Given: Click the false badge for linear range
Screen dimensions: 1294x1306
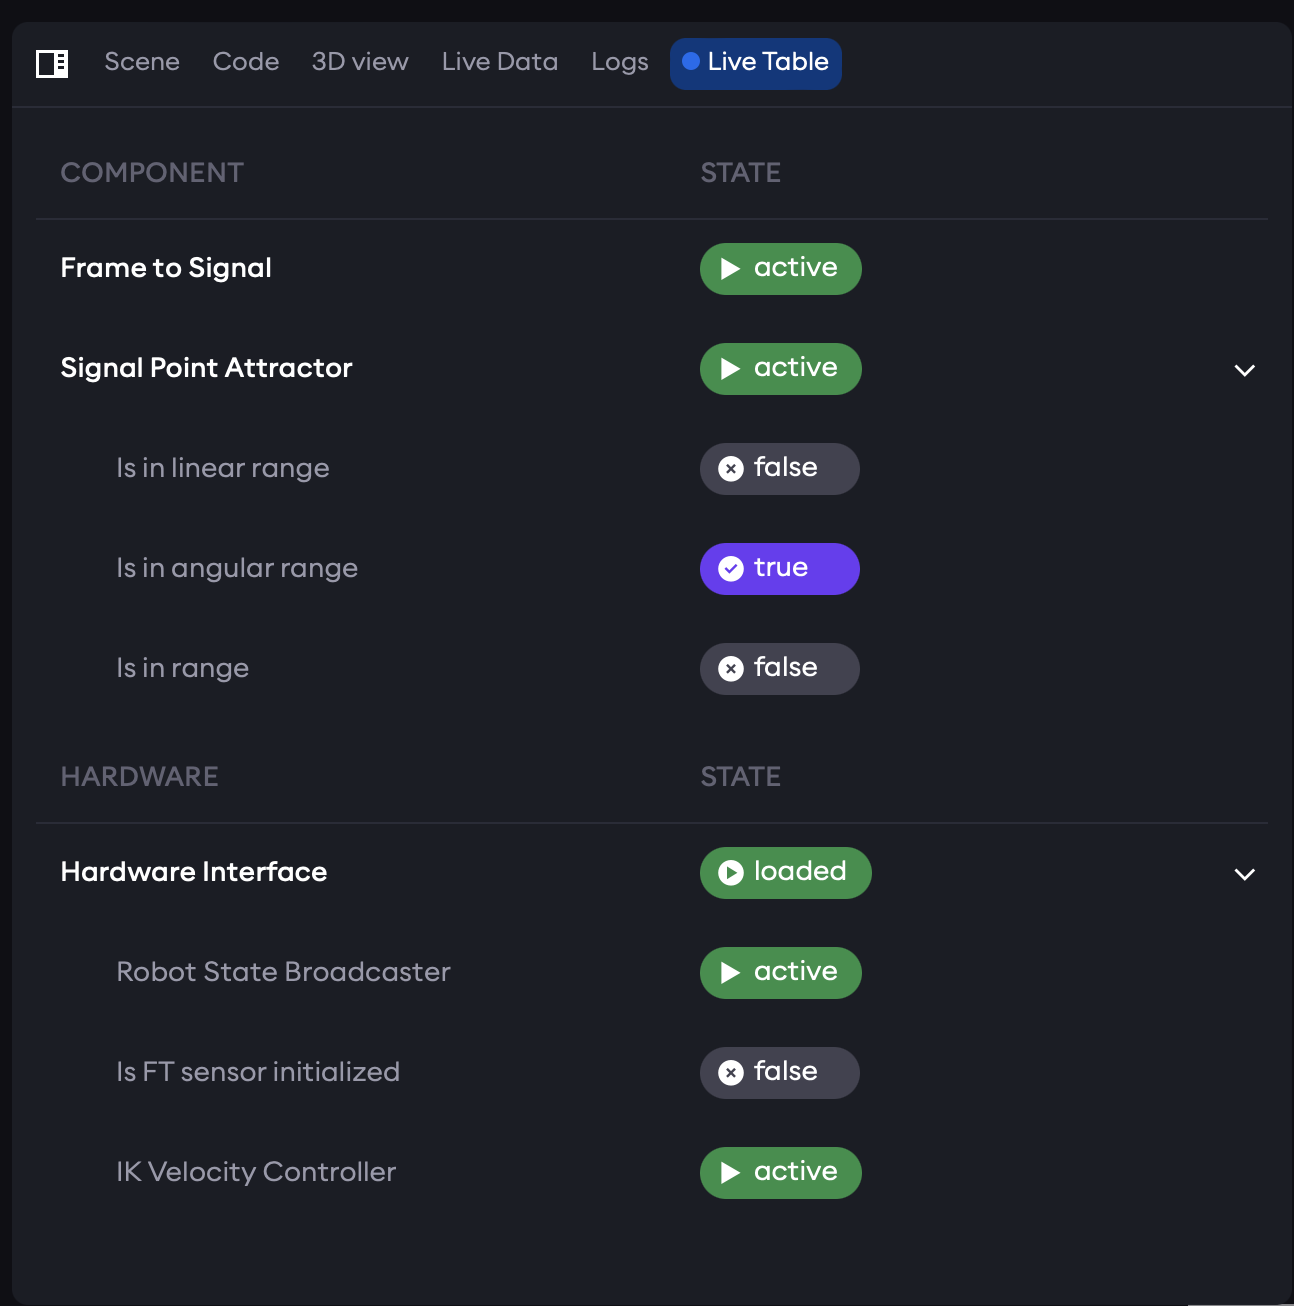Looking at the screenshot, I should point(779,469).
